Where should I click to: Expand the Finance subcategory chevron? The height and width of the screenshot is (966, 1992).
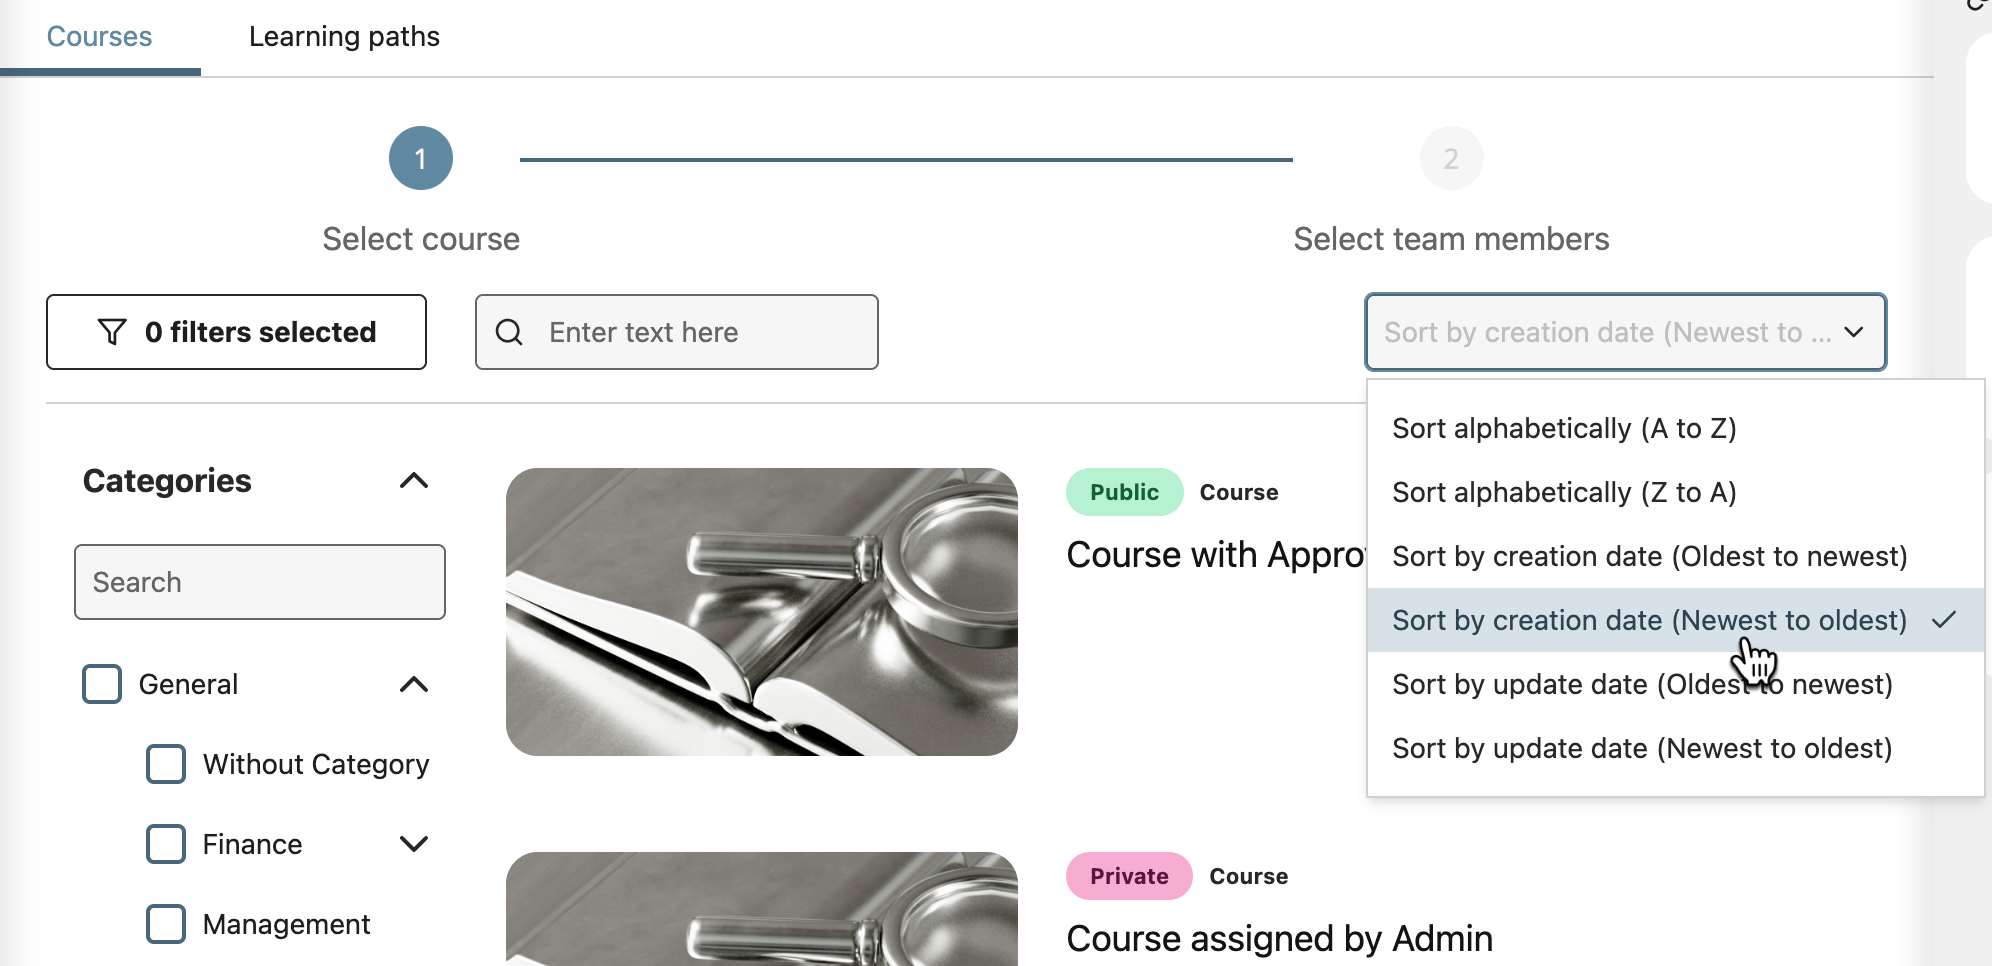point(414,844)
